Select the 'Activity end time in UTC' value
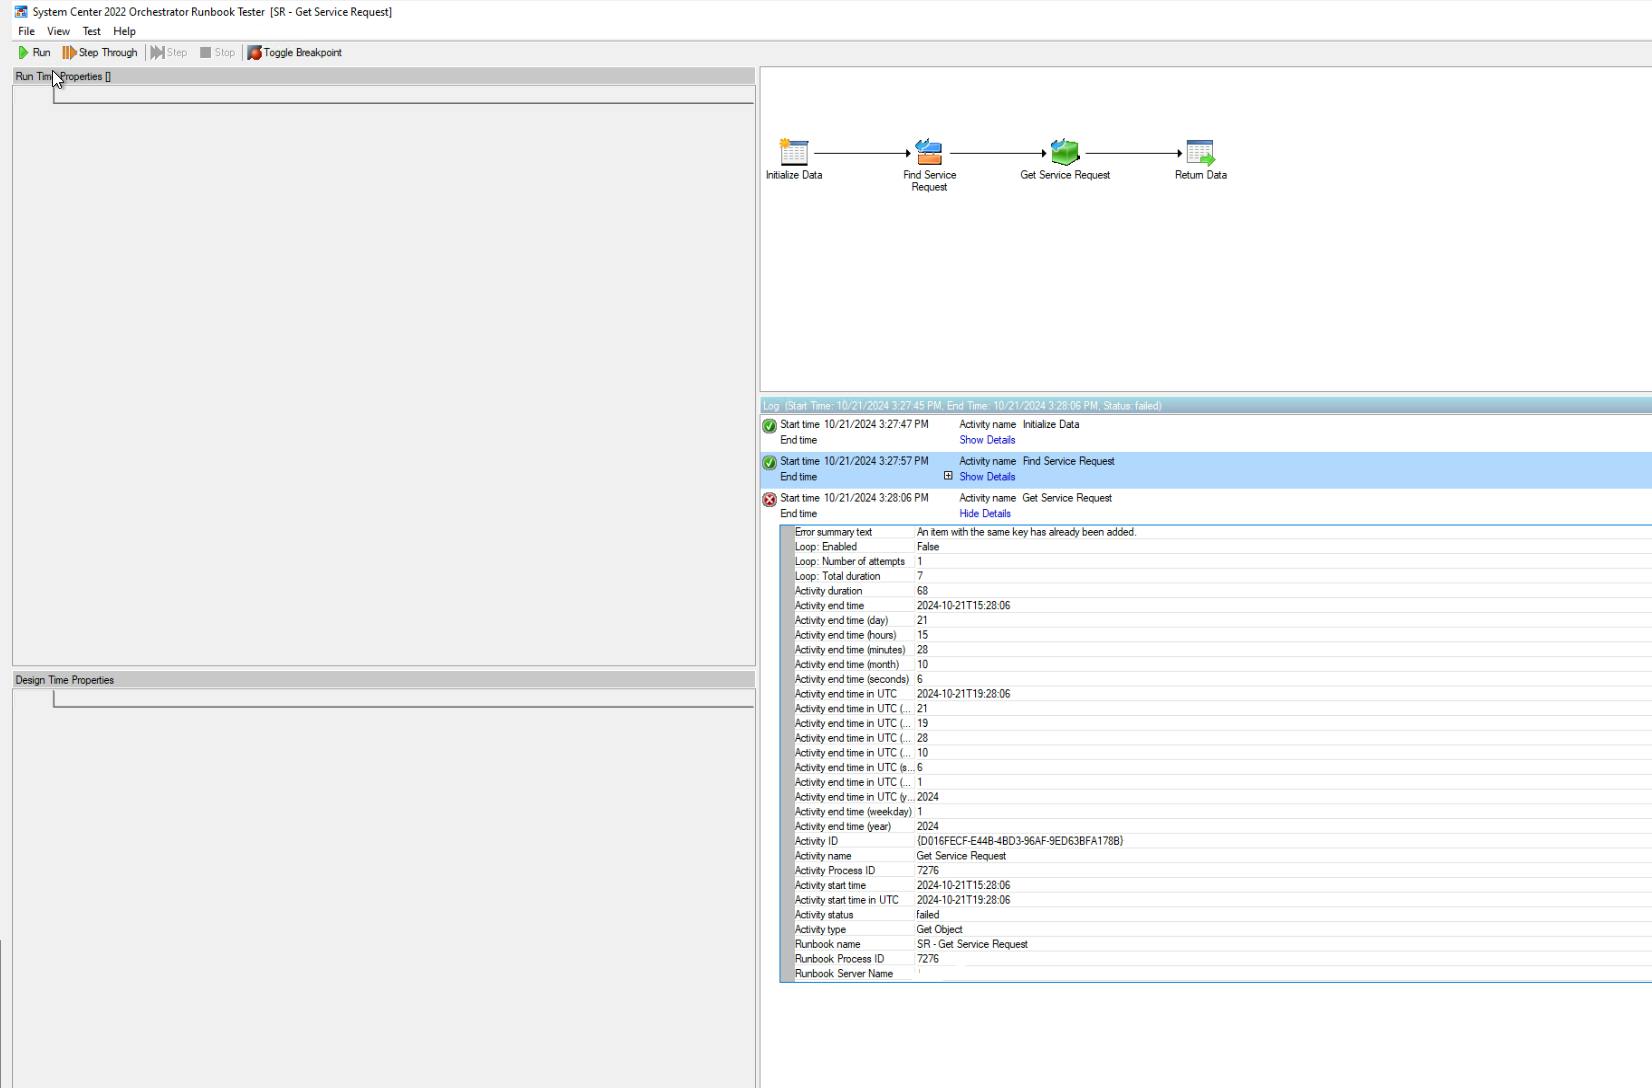The image size is (1652, 1088). [x=963, y=694]
